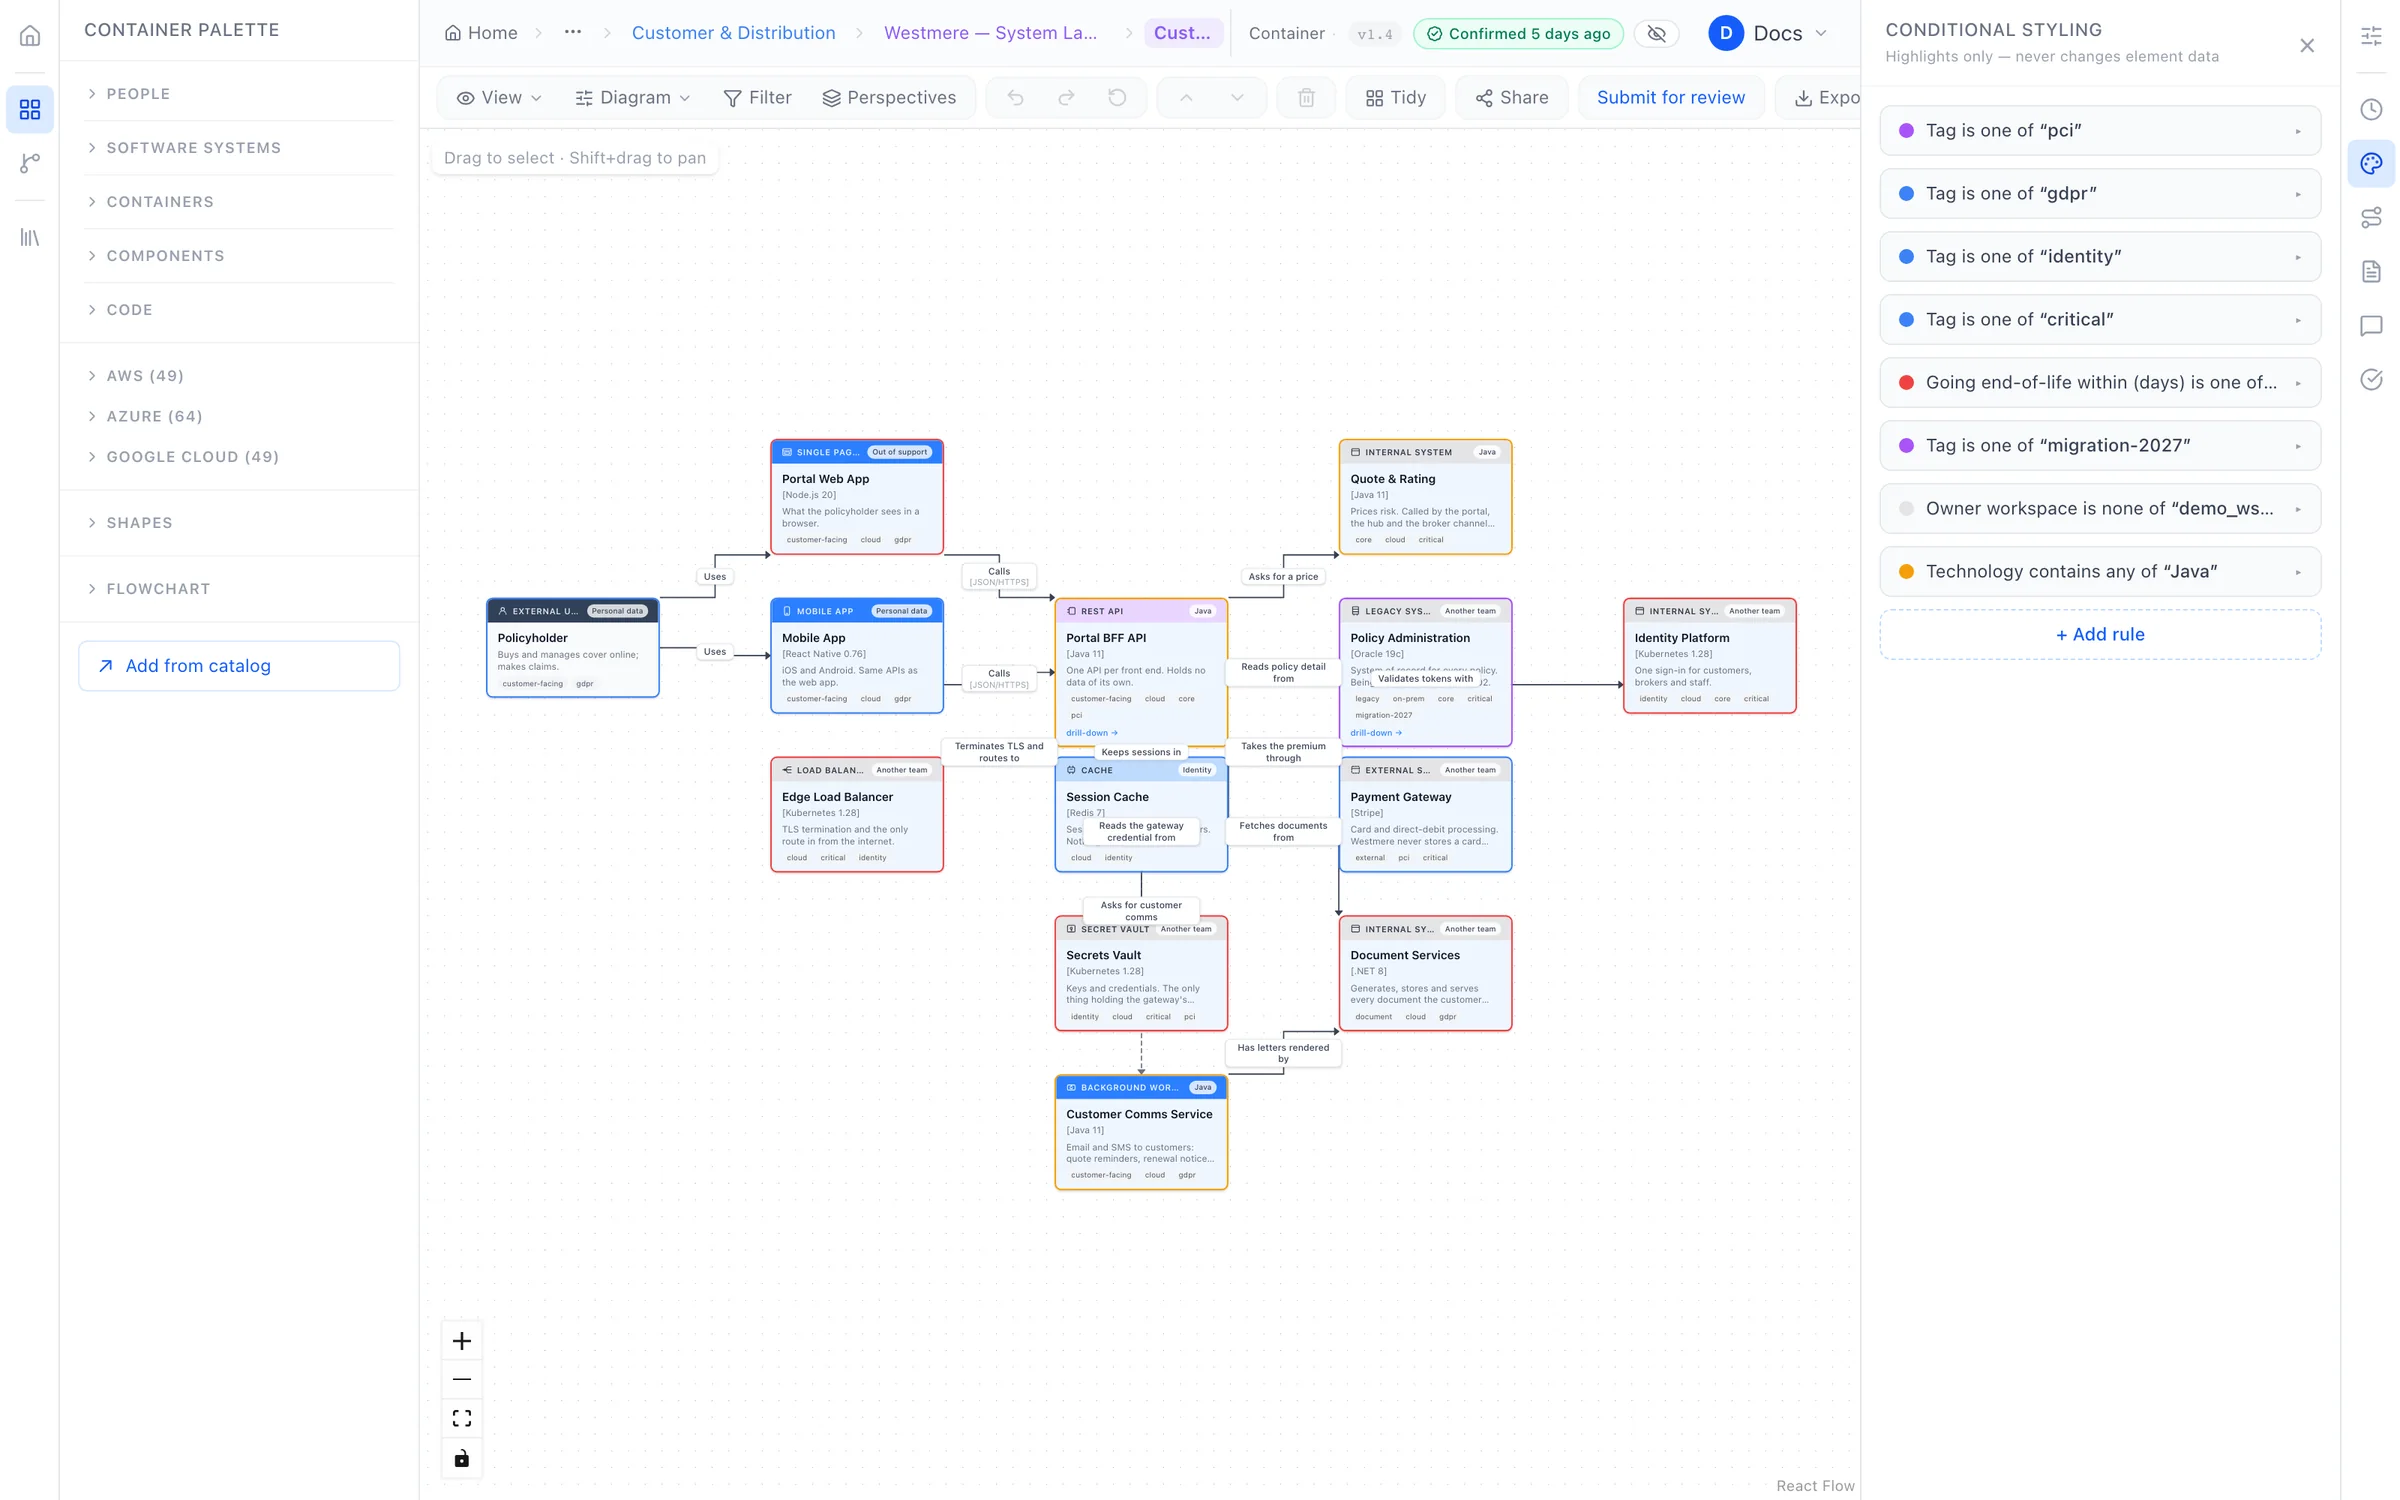This screenshot has width=2400, height=1500.
Task: Expand the GOOGLE CLOUD (49) section
Action: click(239, 457)
